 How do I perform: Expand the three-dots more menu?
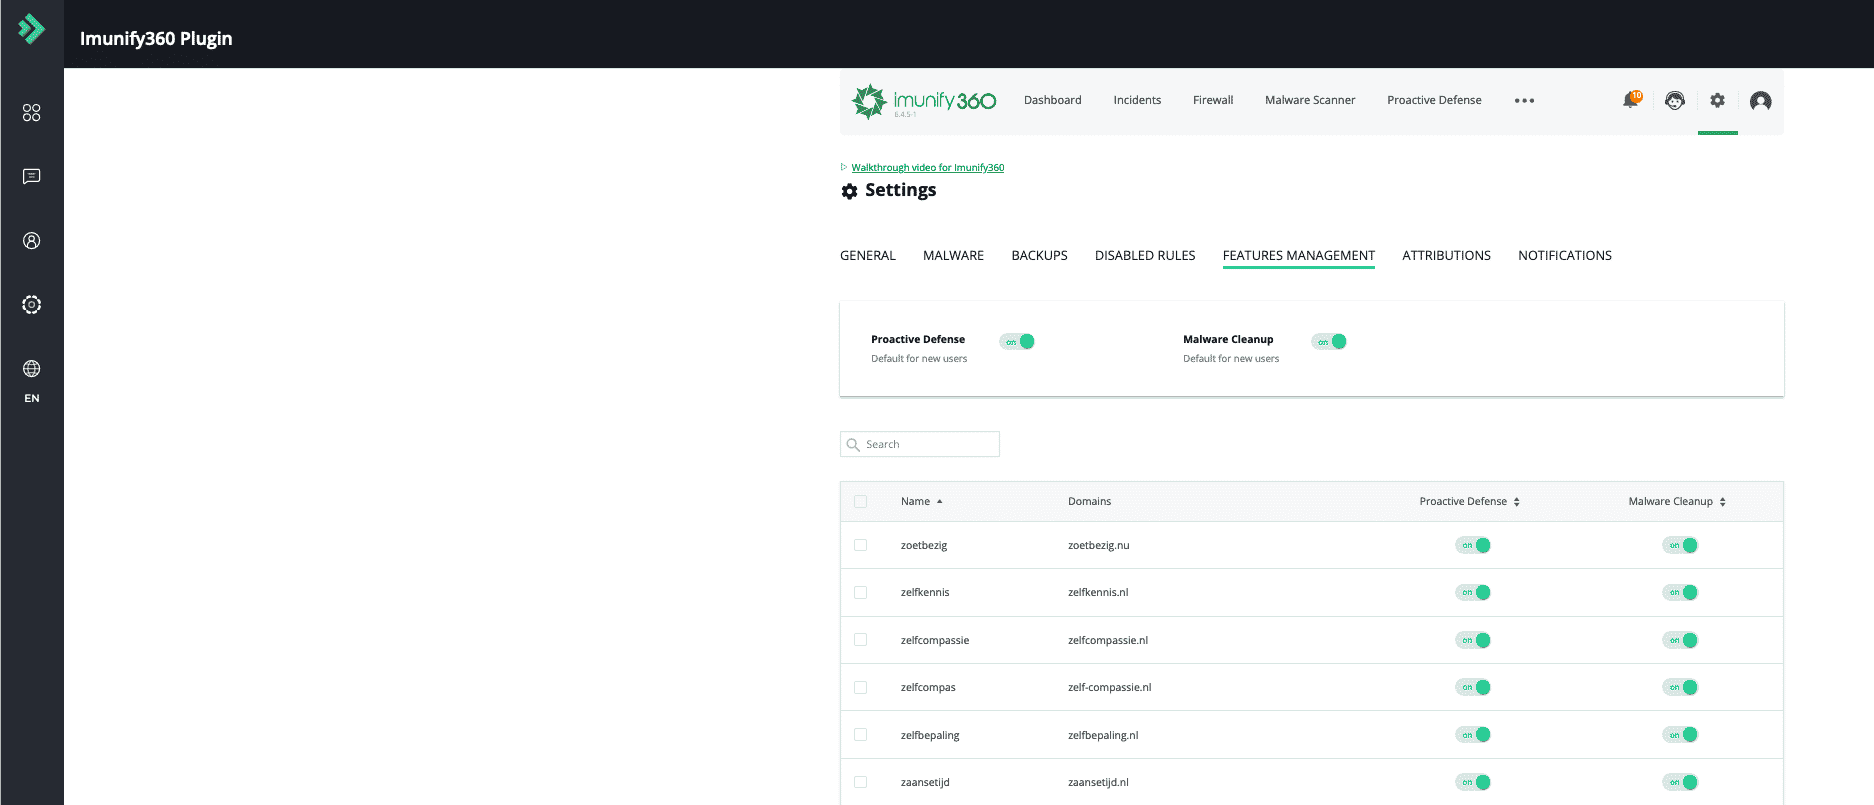click(x=1524, y=101)
